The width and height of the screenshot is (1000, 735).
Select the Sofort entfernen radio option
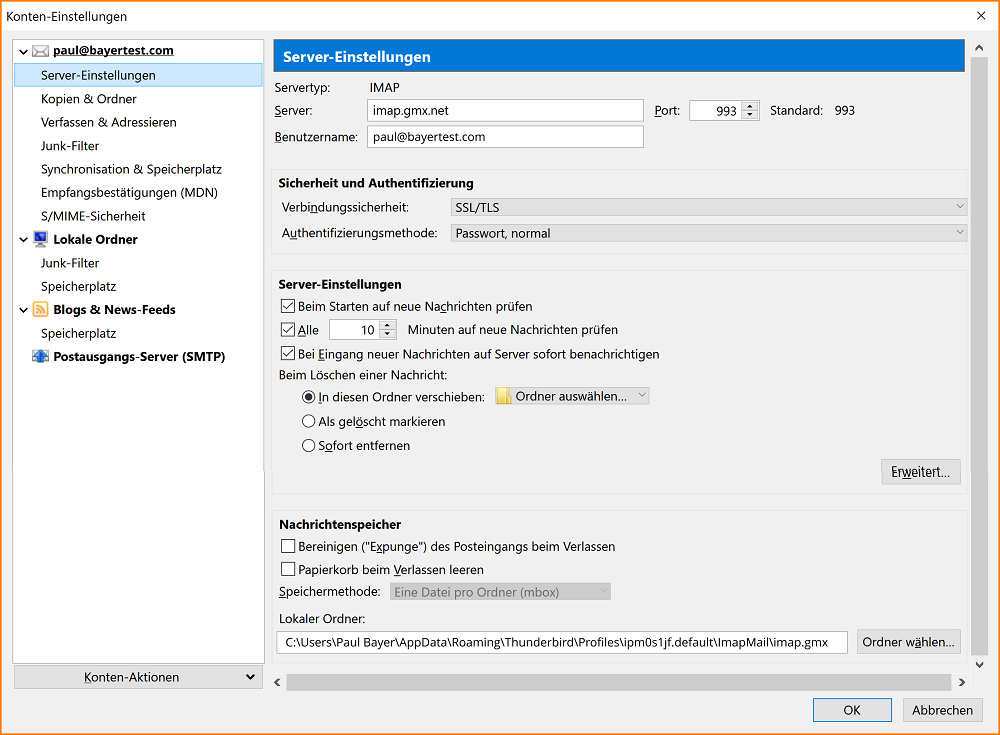pyautogui.click(x=309, y=446)
